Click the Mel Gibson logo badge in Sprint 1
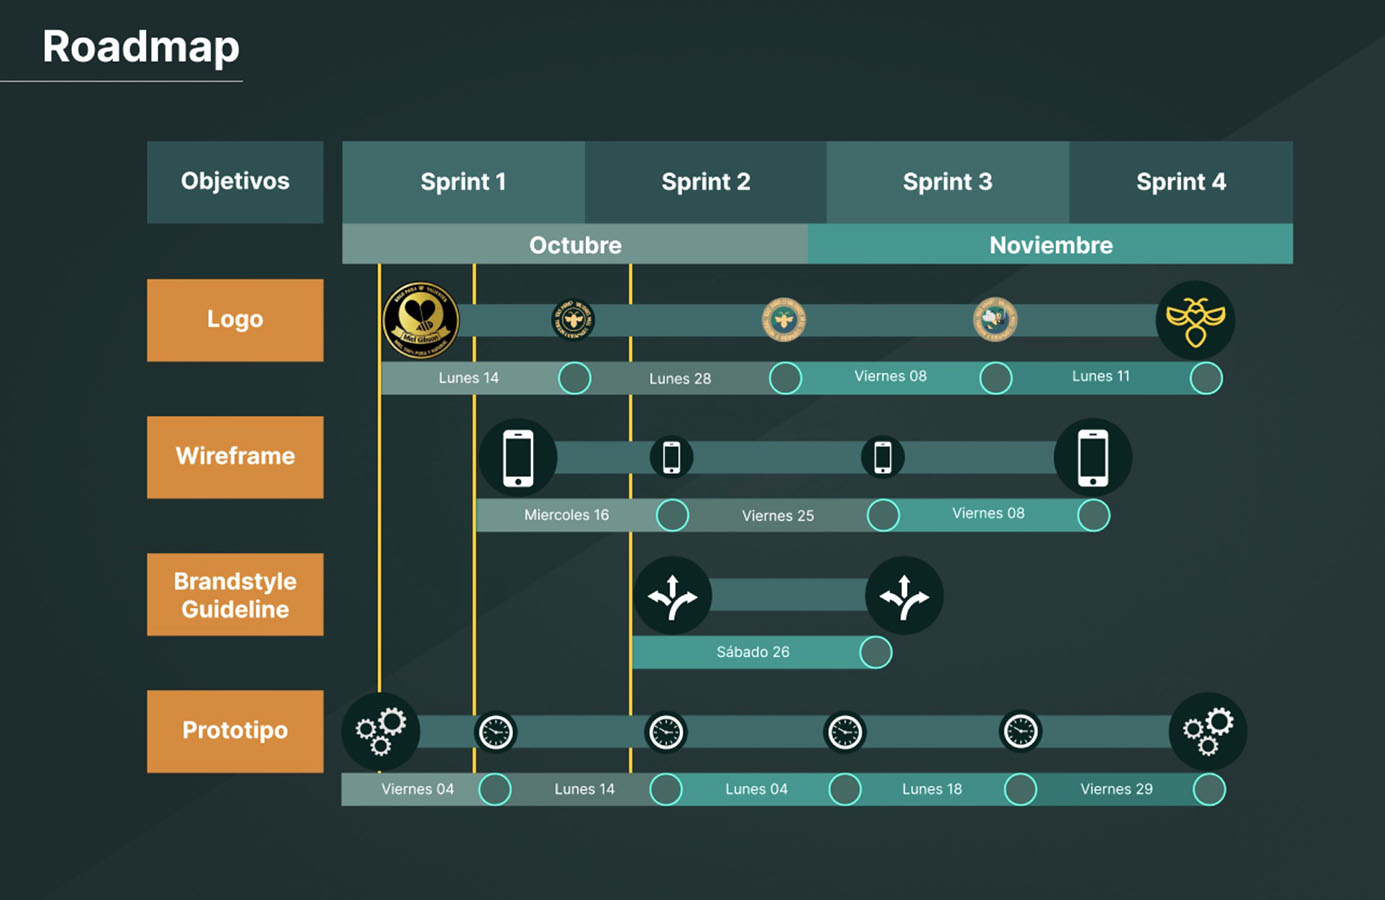The width and height of the screenshot is (1385, 900). pos(419,320)
